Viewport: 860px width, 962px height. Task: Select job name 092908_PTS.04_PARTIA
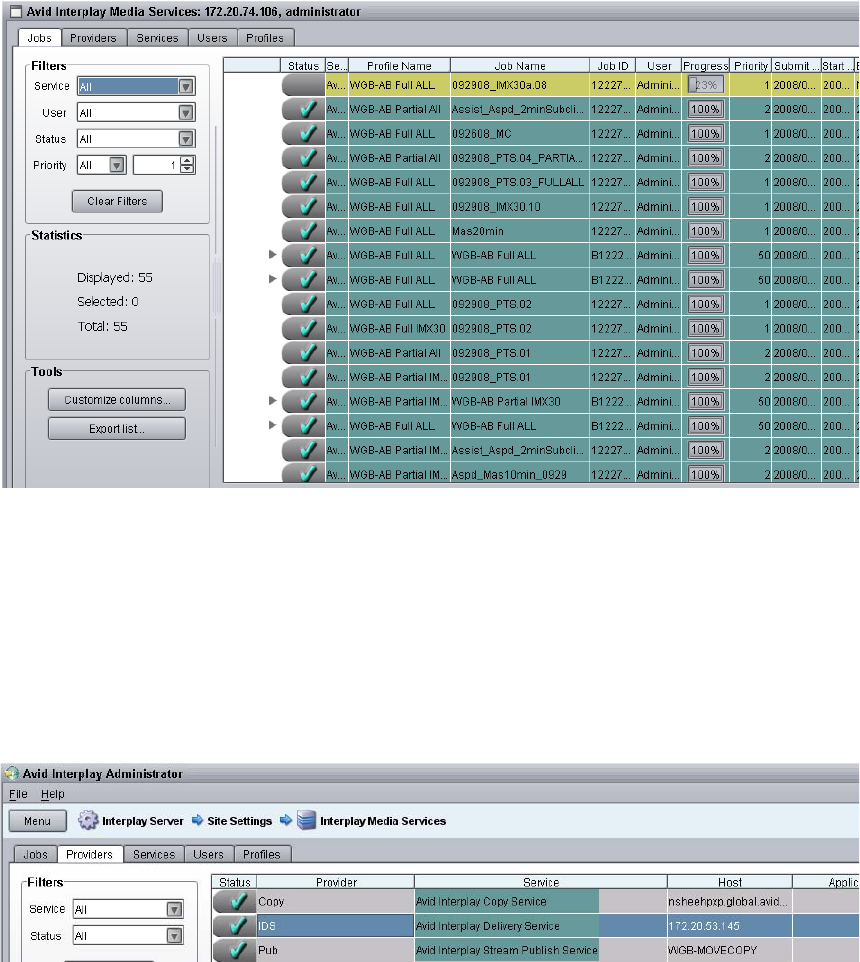(520, 158)
